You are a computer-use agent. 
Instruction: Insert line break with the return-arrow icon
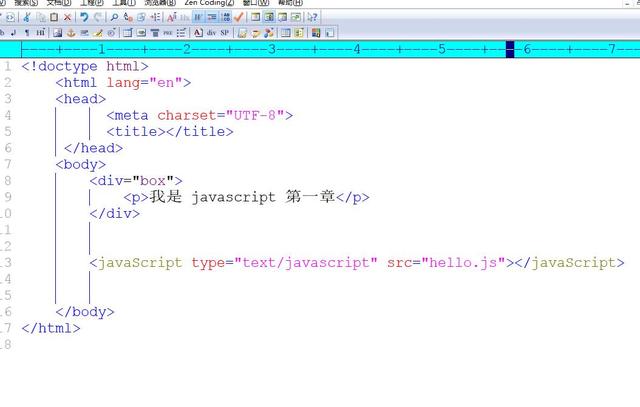(13, 33)
